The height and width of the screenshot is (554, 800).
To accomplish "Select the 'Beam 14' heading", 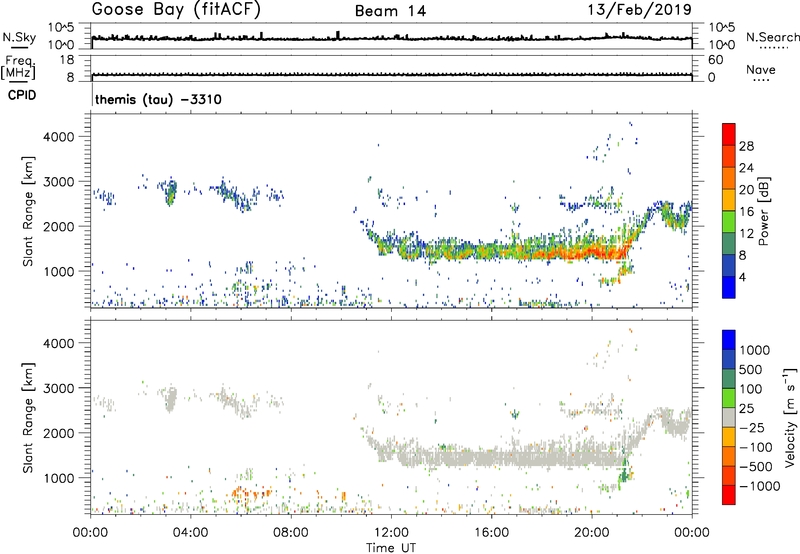I will pos(390,11).
